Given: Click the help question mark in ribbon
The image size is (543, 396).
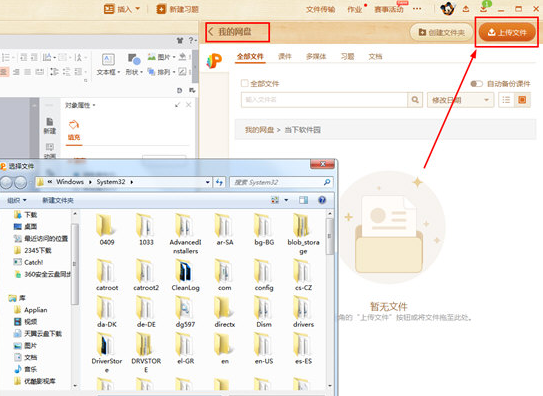Looking at the screenshot, I should pyautogui.click(x=191, y=40).
